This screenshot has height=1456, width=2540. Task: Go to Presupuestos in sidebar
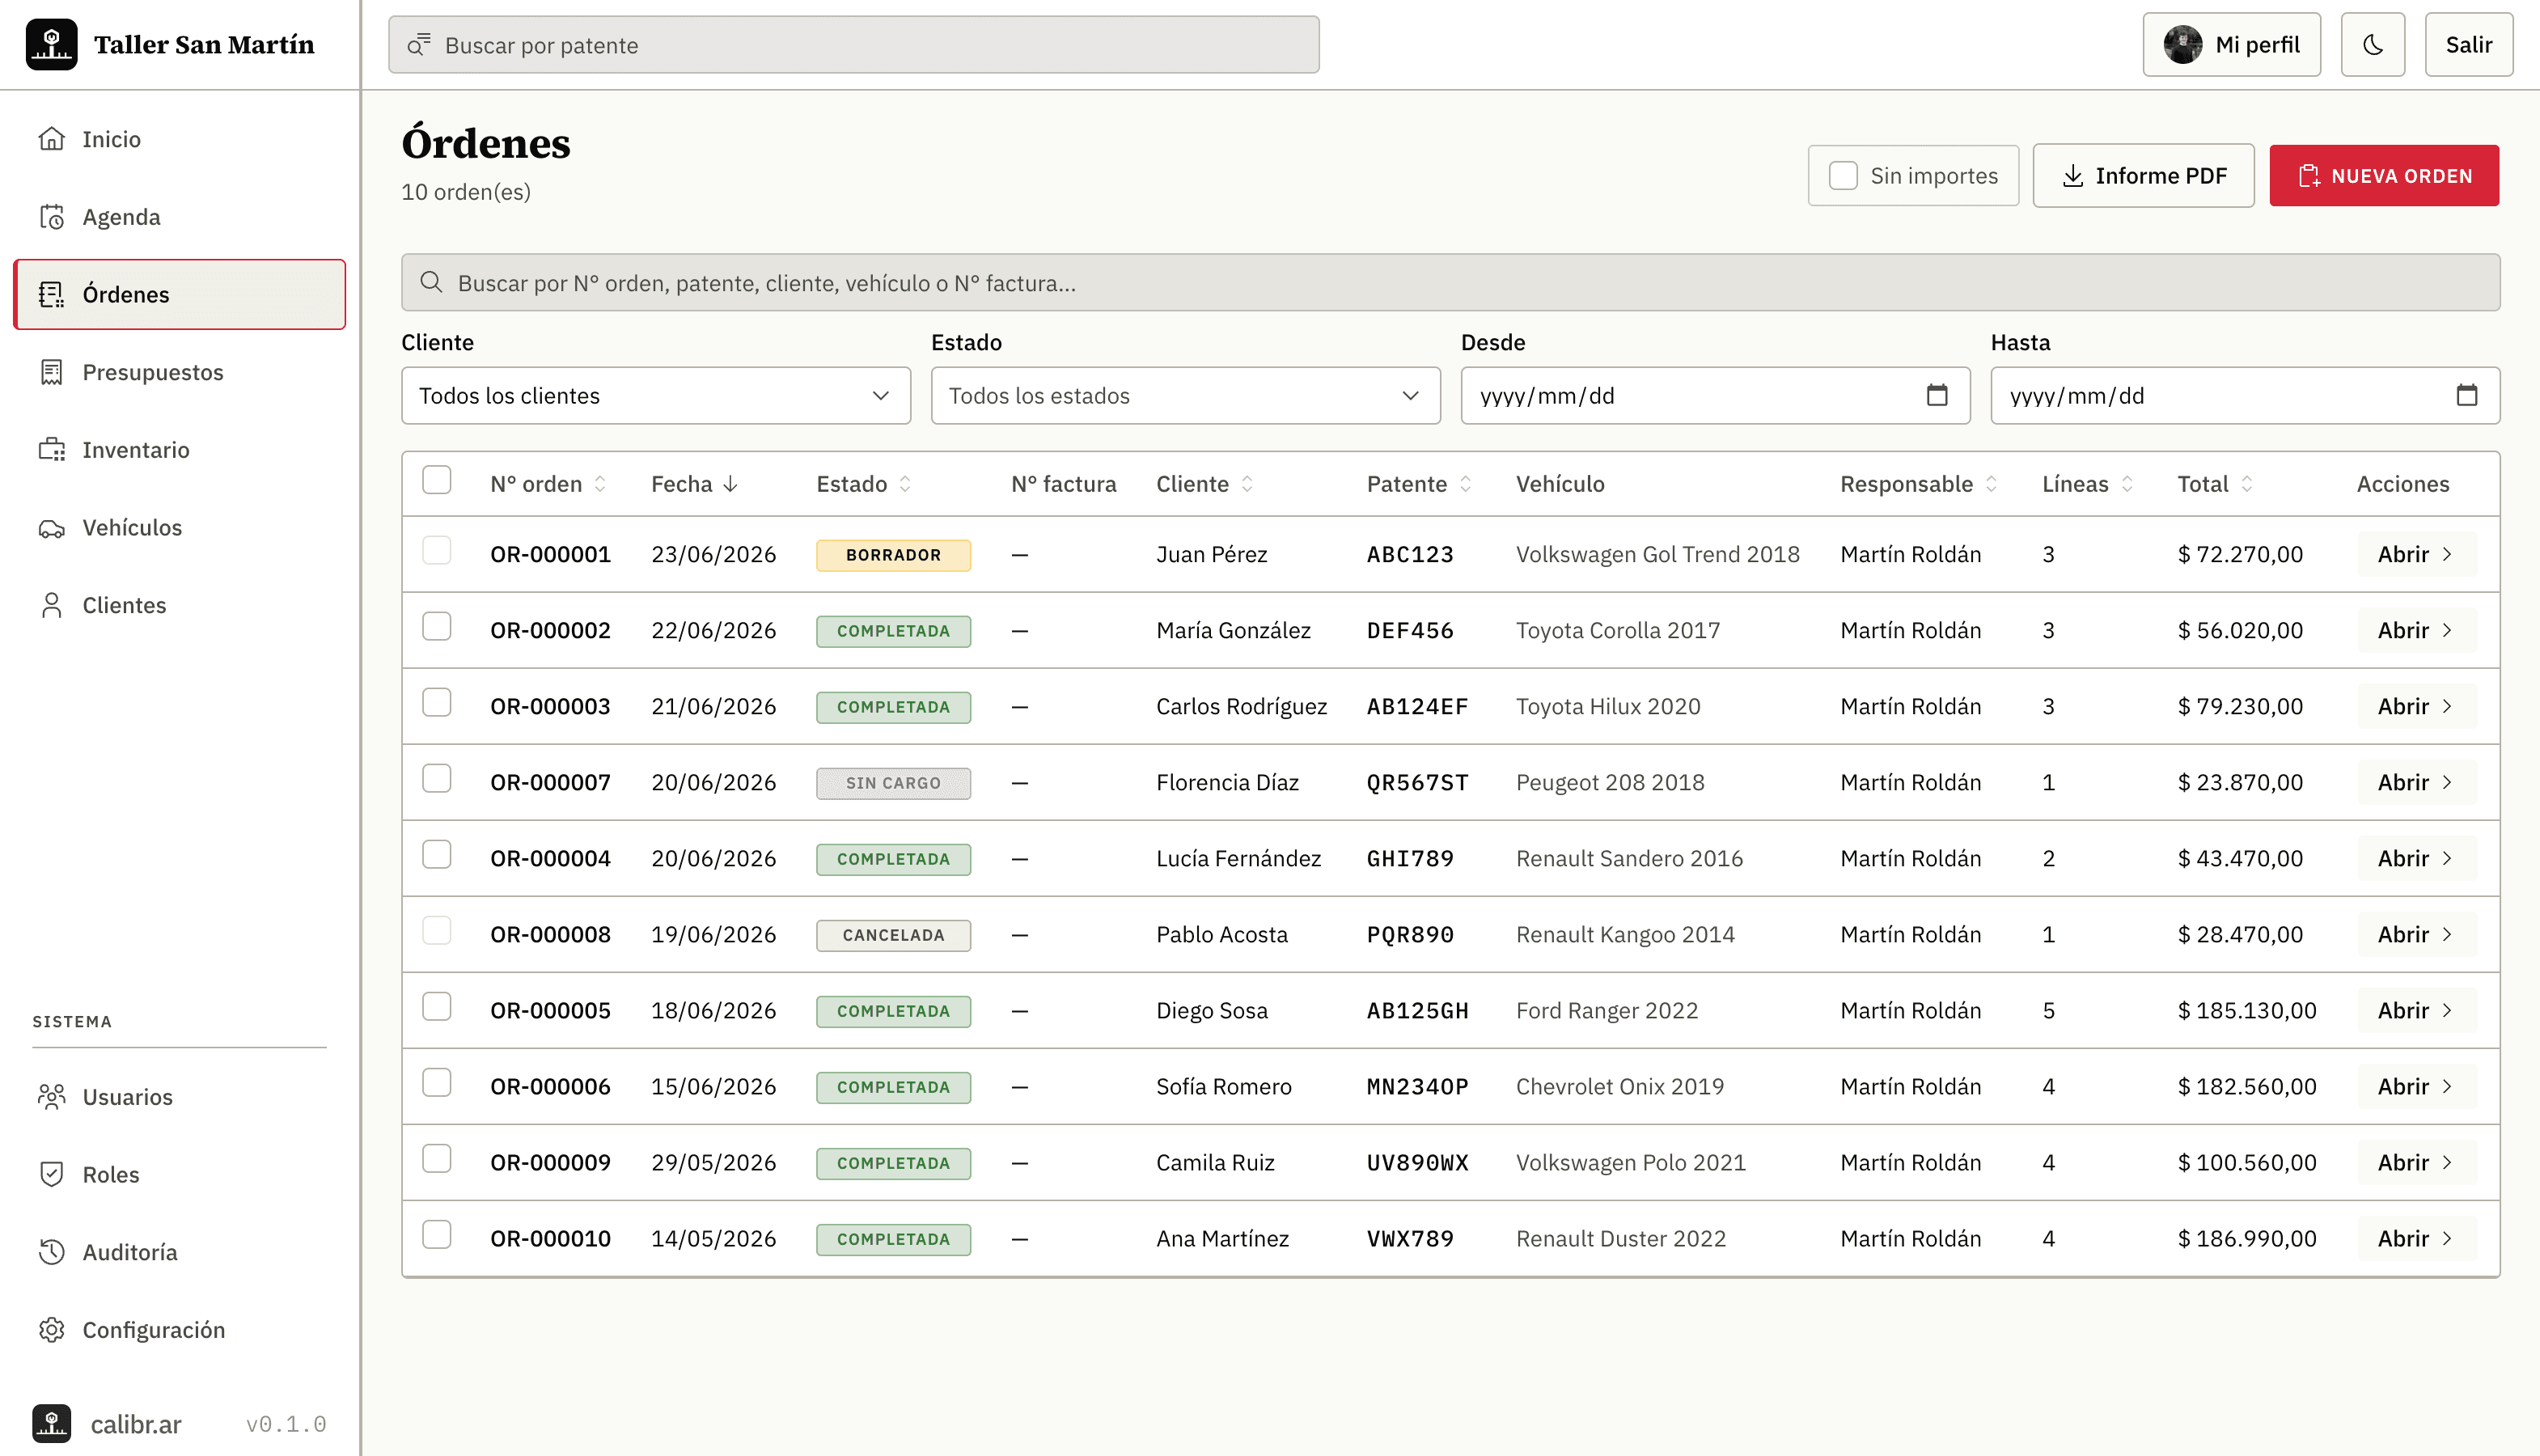tap(180, 372)
